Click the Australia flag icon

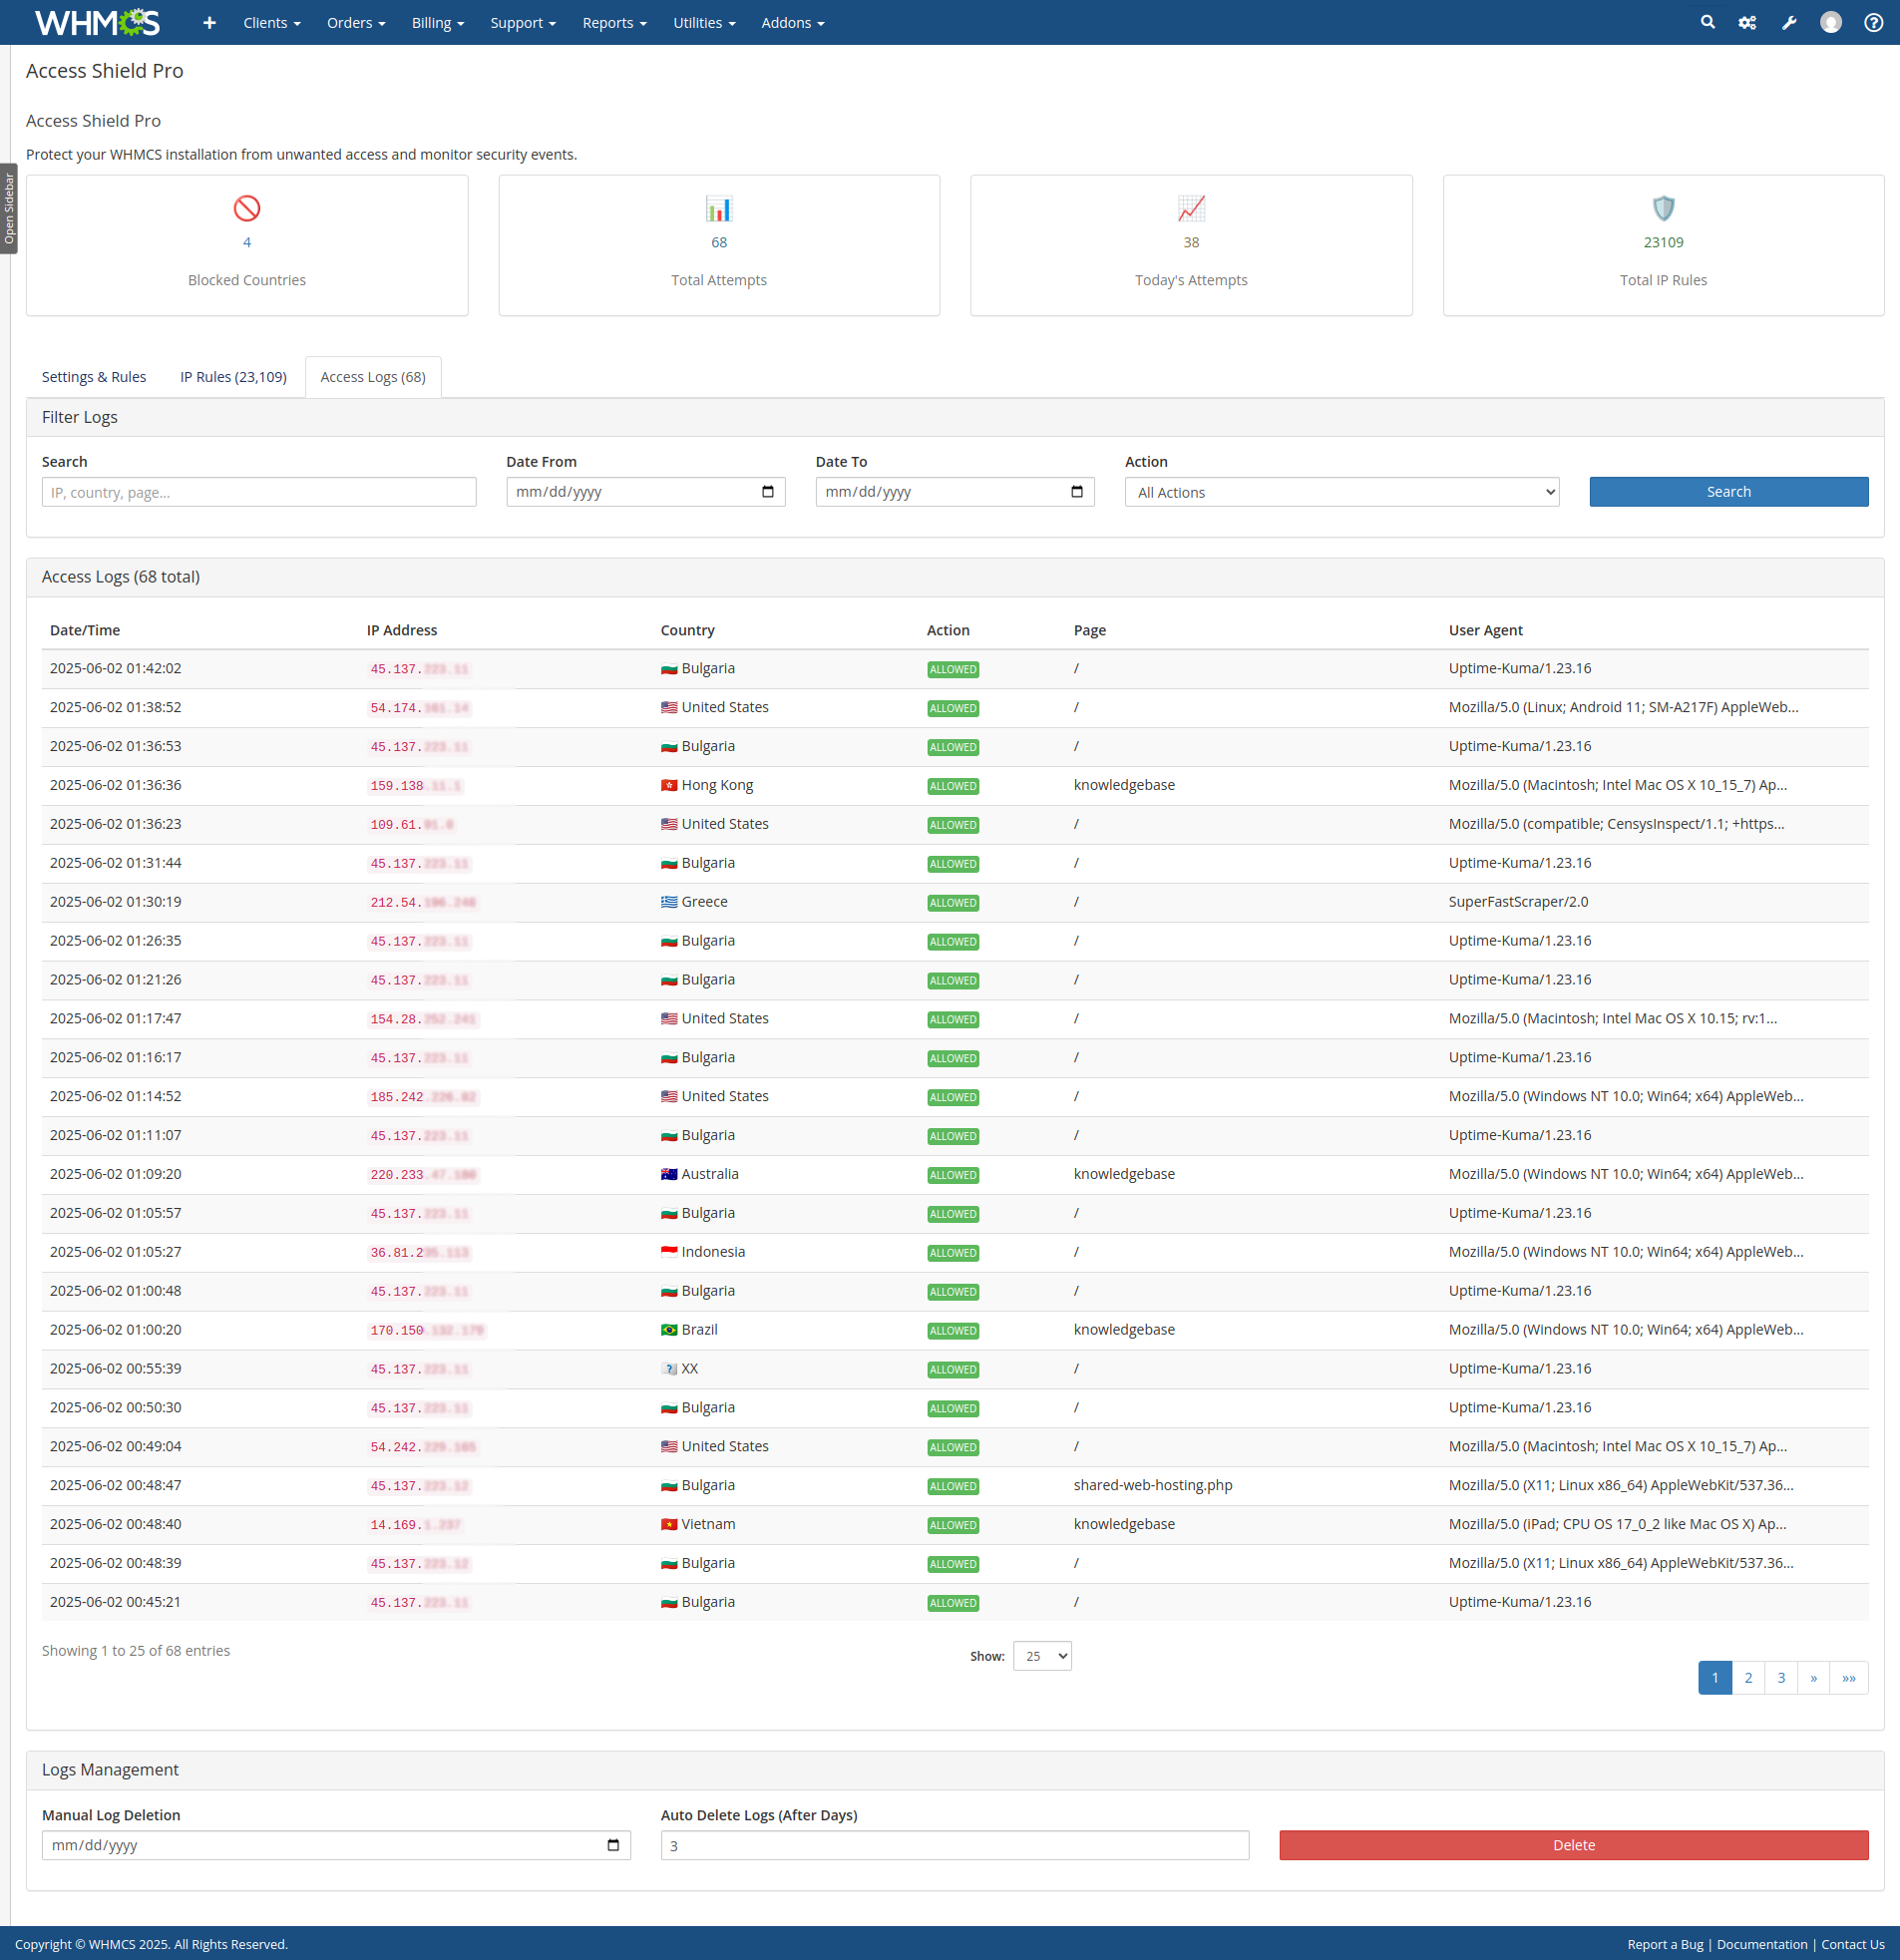pos(669,1174)
